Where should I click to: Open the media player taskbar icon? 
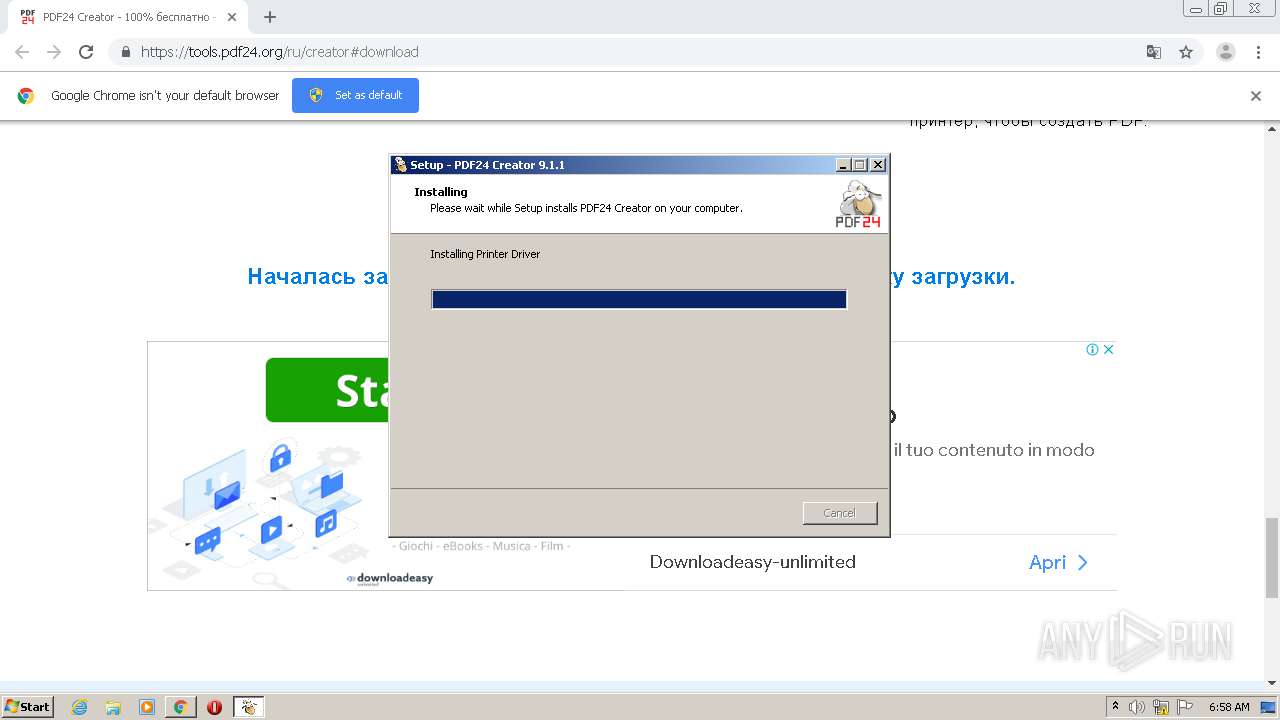147,707
